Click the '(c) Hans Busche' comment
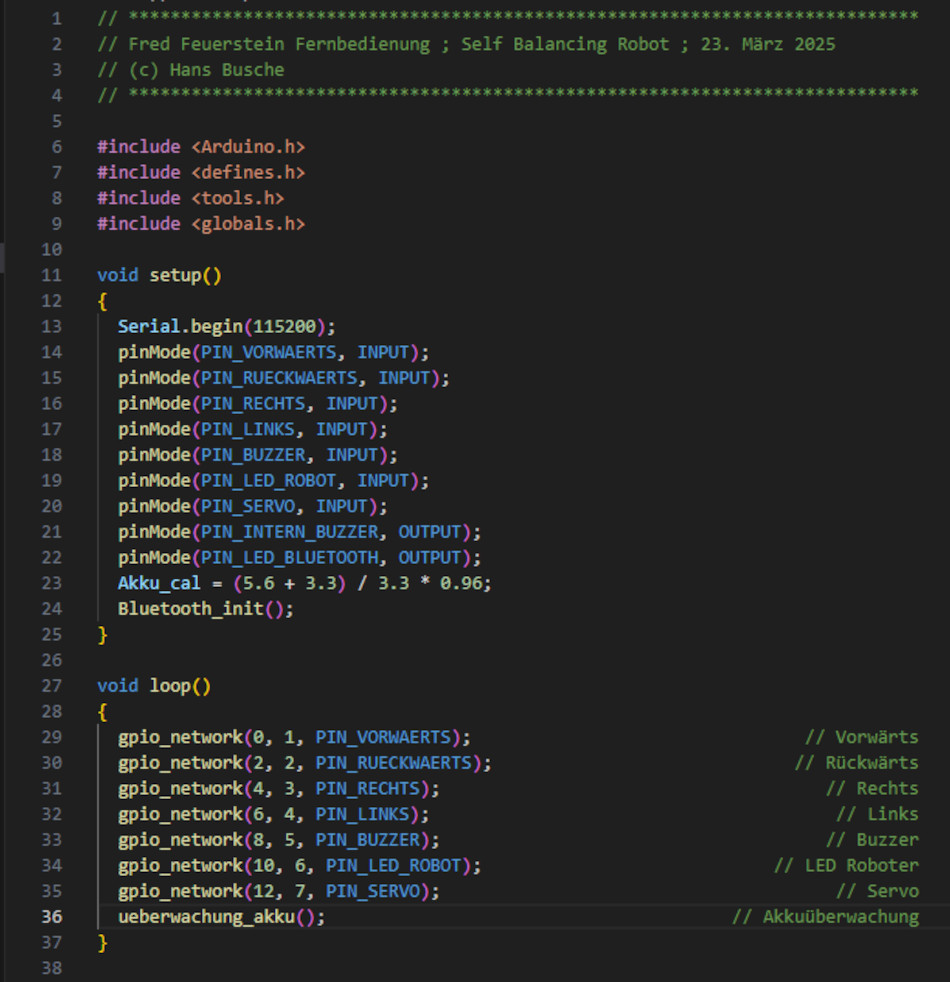Viewport: 950px width, 982px height. (x=190, y=70)
